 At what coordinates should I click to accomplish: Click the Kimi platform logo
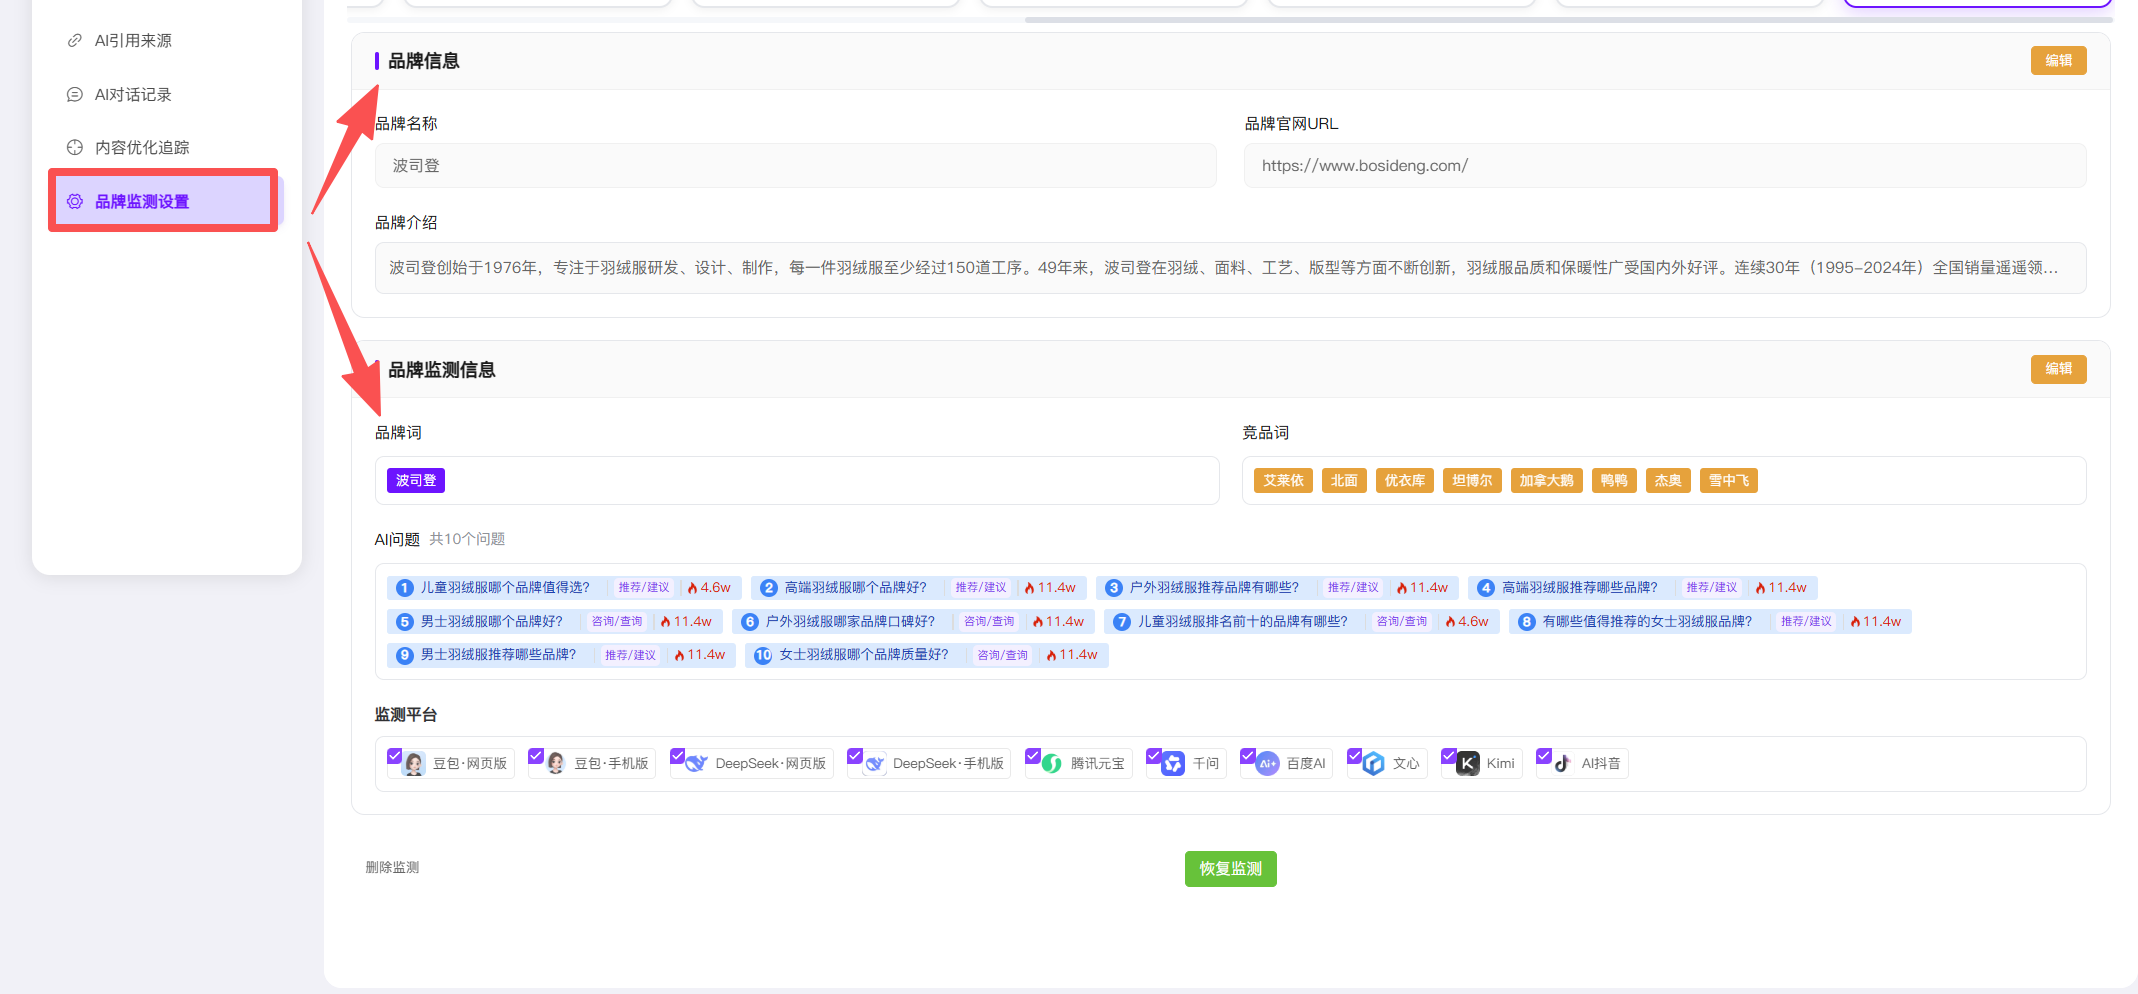tap(1468, 764)
